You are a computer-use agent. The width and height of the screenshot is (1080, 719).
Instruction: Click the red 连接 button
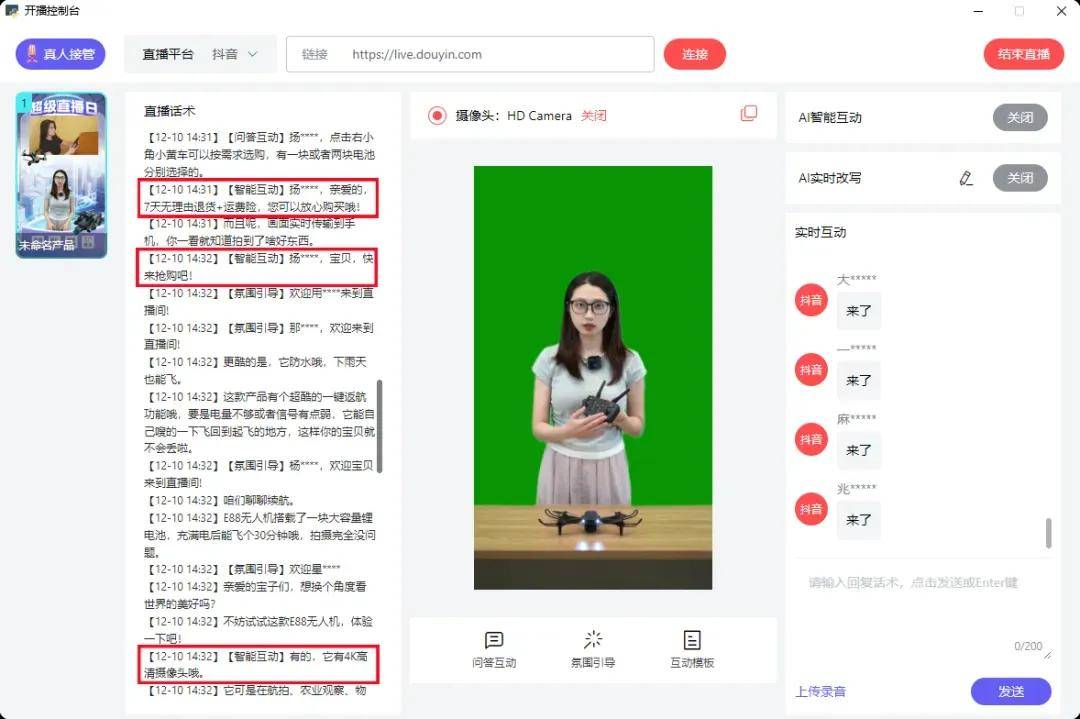point(694,54)
